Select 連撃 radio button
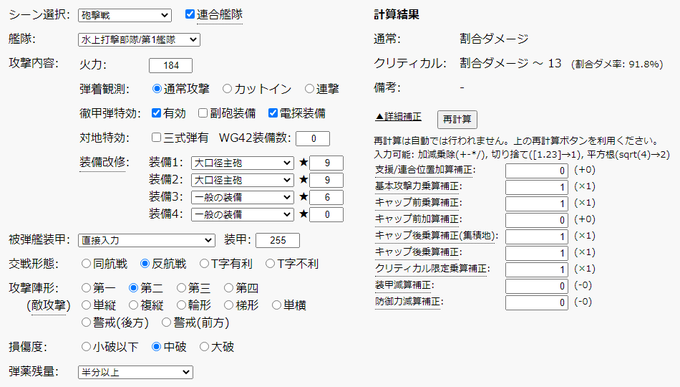Screen dimensions: 680x387 pyautogui.click(x=309, y=89)
